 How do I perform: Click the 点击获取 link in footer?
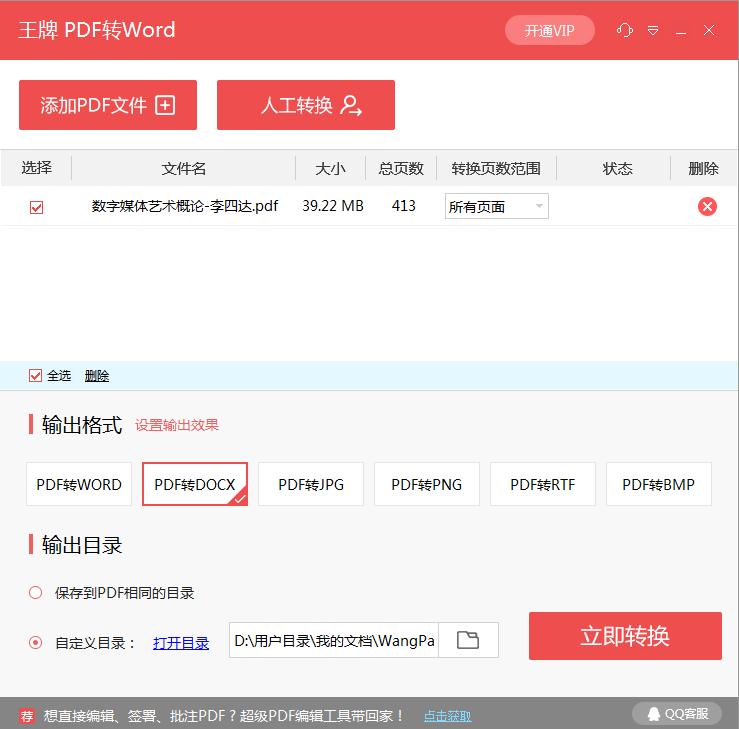[447, 716]
